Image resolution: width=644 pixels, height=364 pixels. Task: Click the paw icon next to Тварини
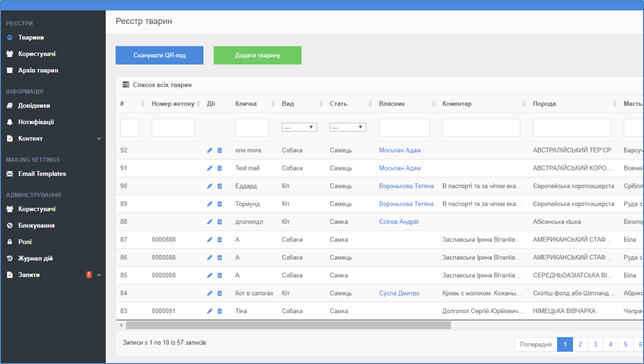point(10,37)
